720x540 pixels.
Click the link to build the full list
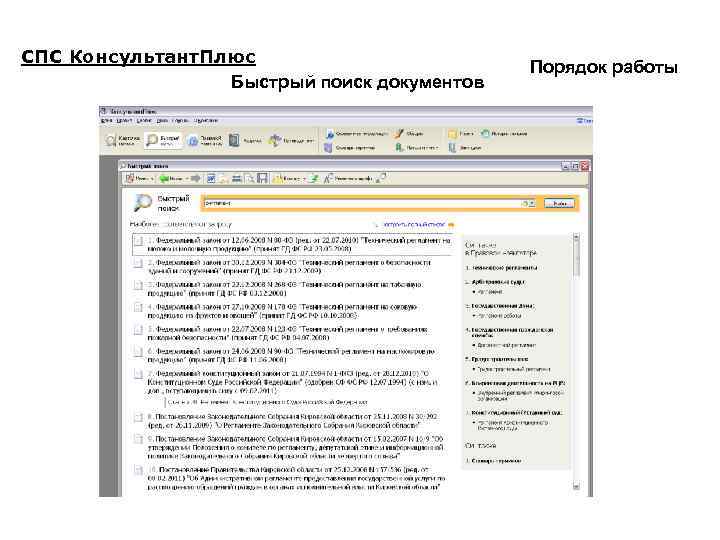(x=413, y=225)
